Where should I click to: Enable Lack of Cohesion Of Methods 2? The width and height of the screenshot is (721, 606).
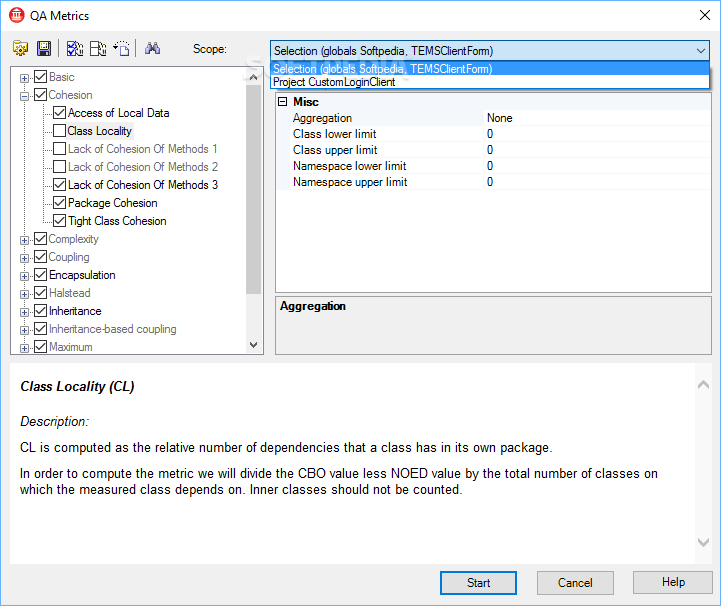[x=59, y=166]
